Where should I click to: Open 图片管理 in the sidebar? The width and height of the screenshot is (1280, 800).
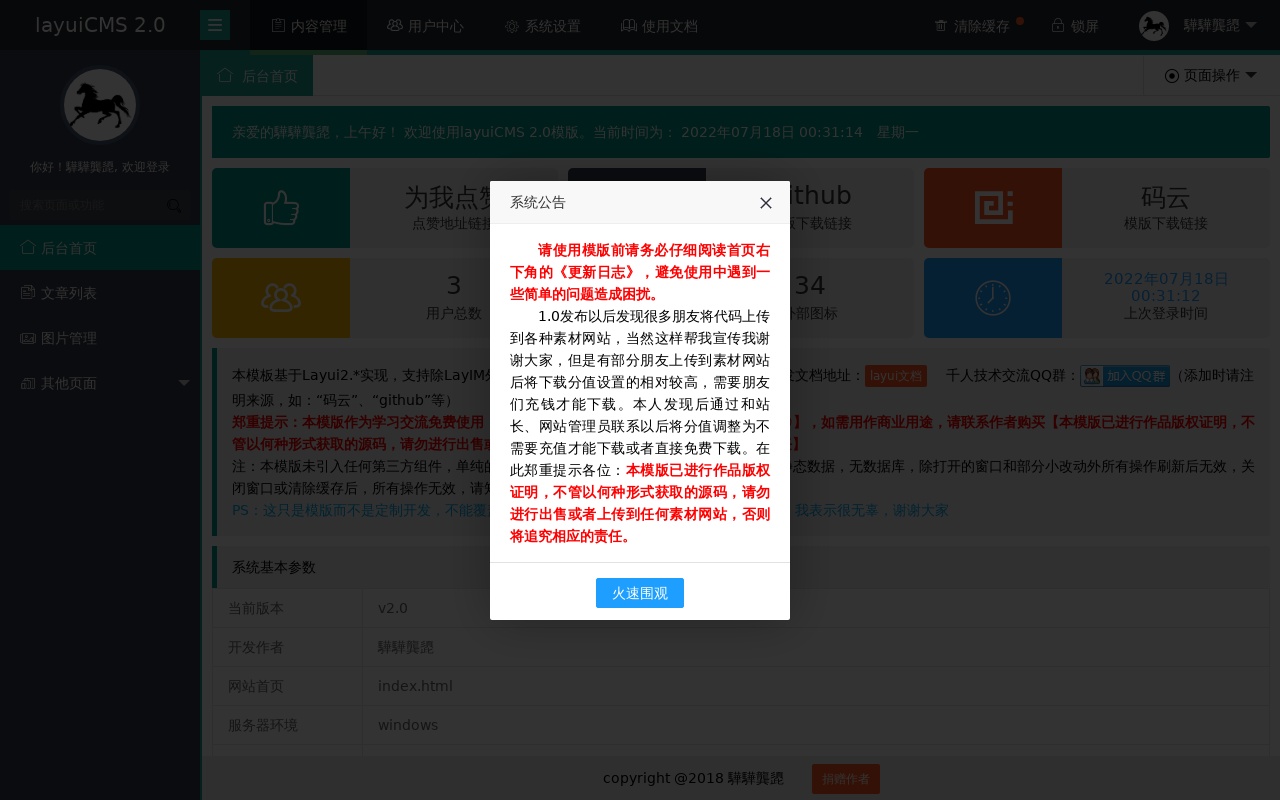click(100, 338)
